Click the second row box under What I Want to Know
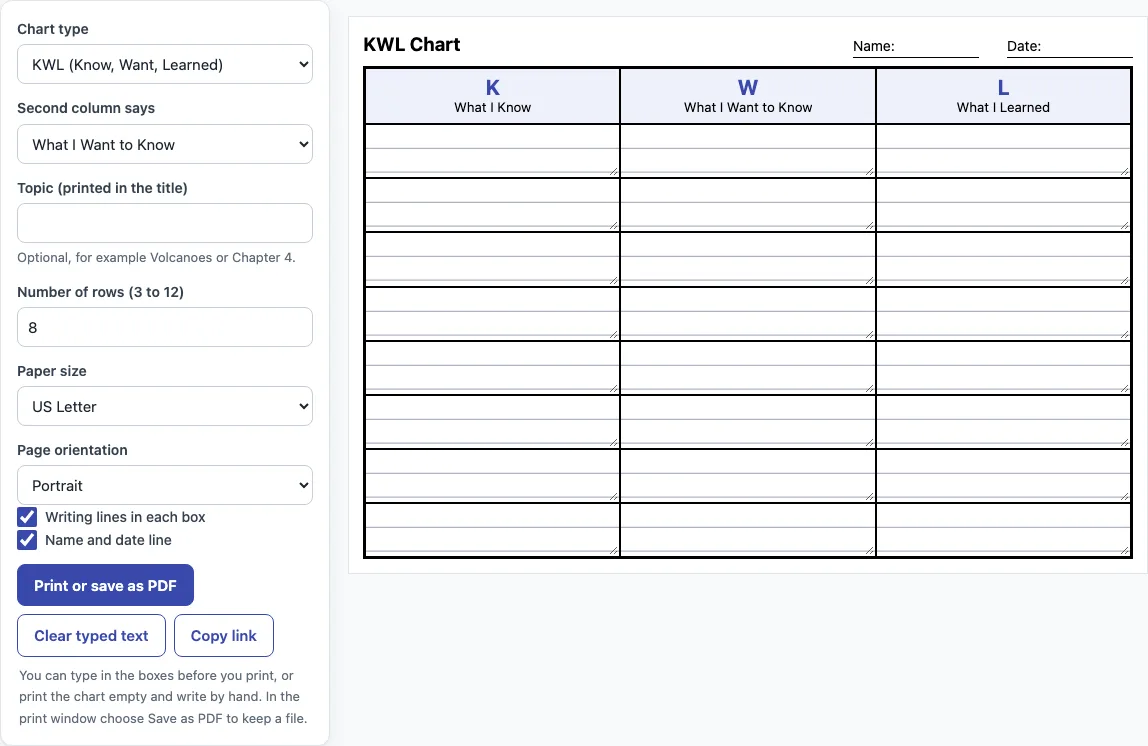 (748, 205)
